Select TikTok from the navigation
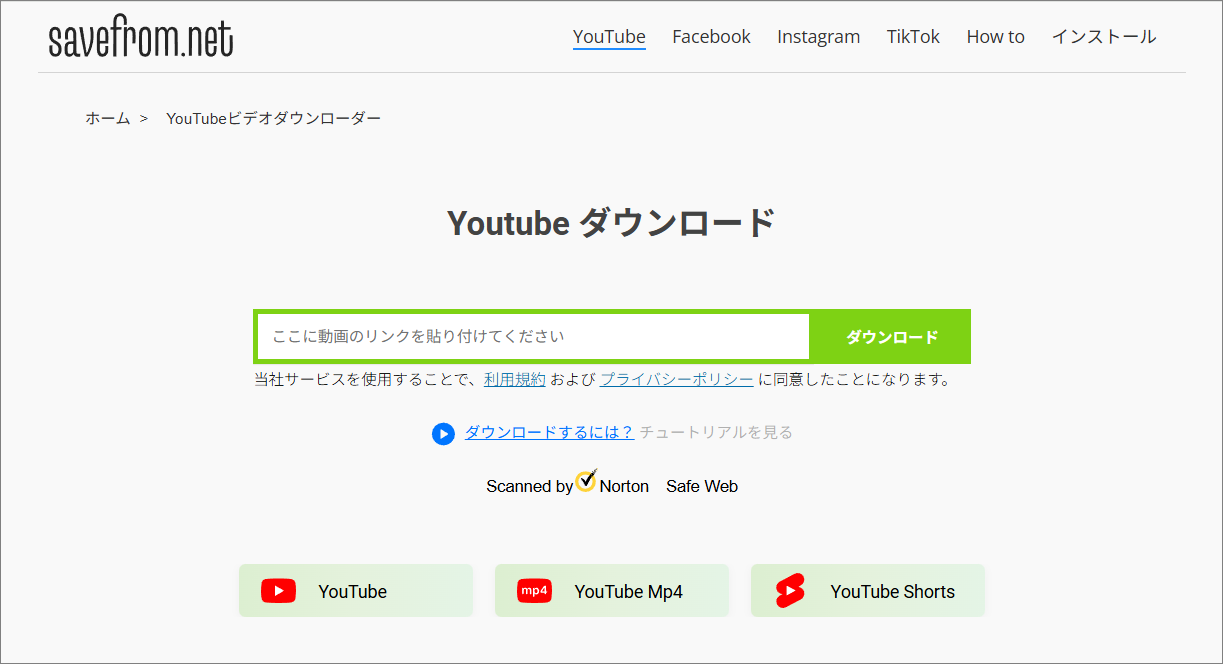The height and width of the screenshot is (664, 1223). point(913,36)
